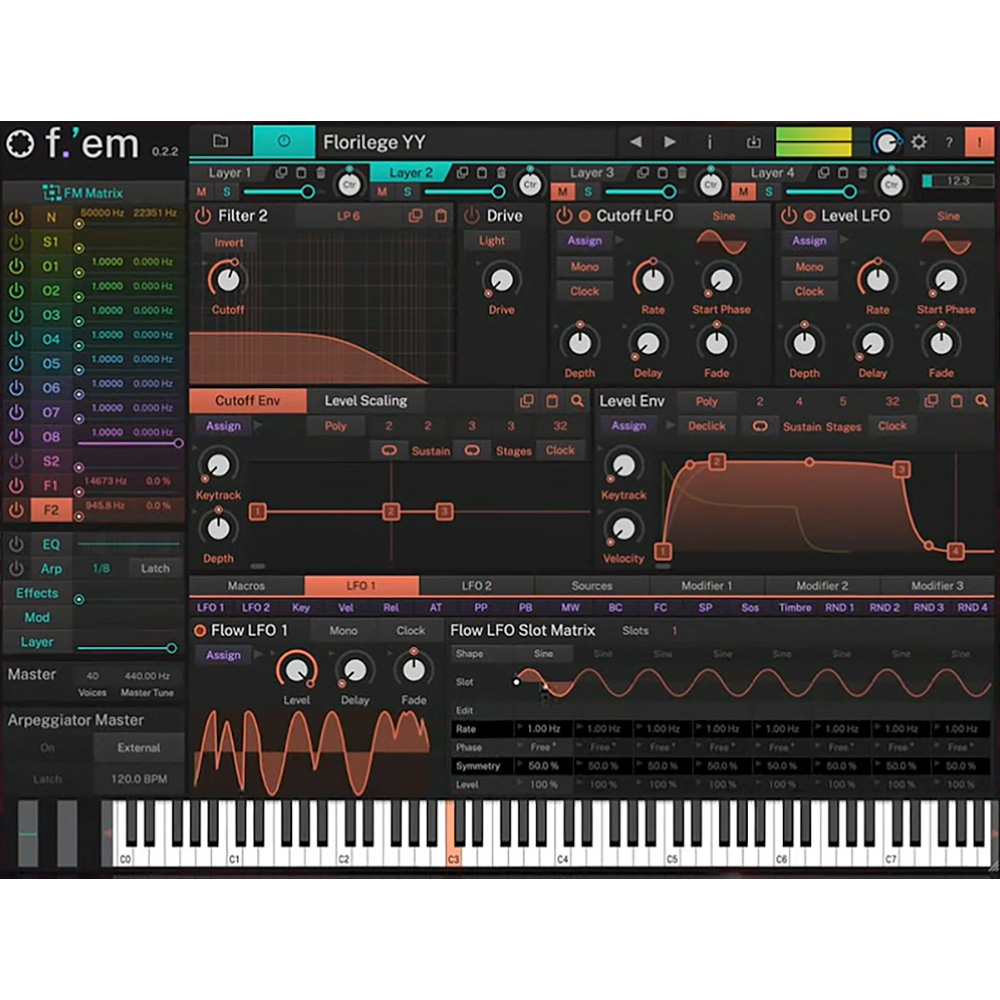This screenshot has width=1000, height=1000.
Task: Click the Master Tune 440.00 Hz field
Action: pyautogui.click(x=147, y=675)
